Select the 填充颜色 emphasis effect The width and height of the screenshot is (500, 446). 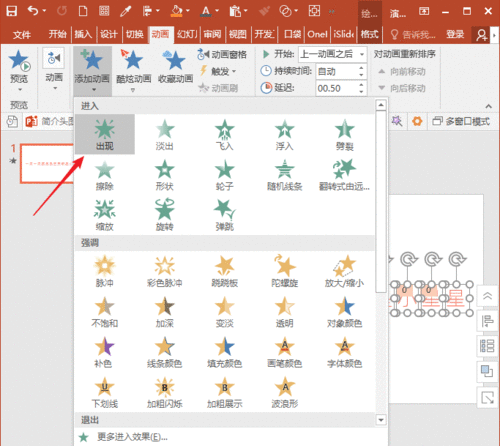tap(225, 352)
